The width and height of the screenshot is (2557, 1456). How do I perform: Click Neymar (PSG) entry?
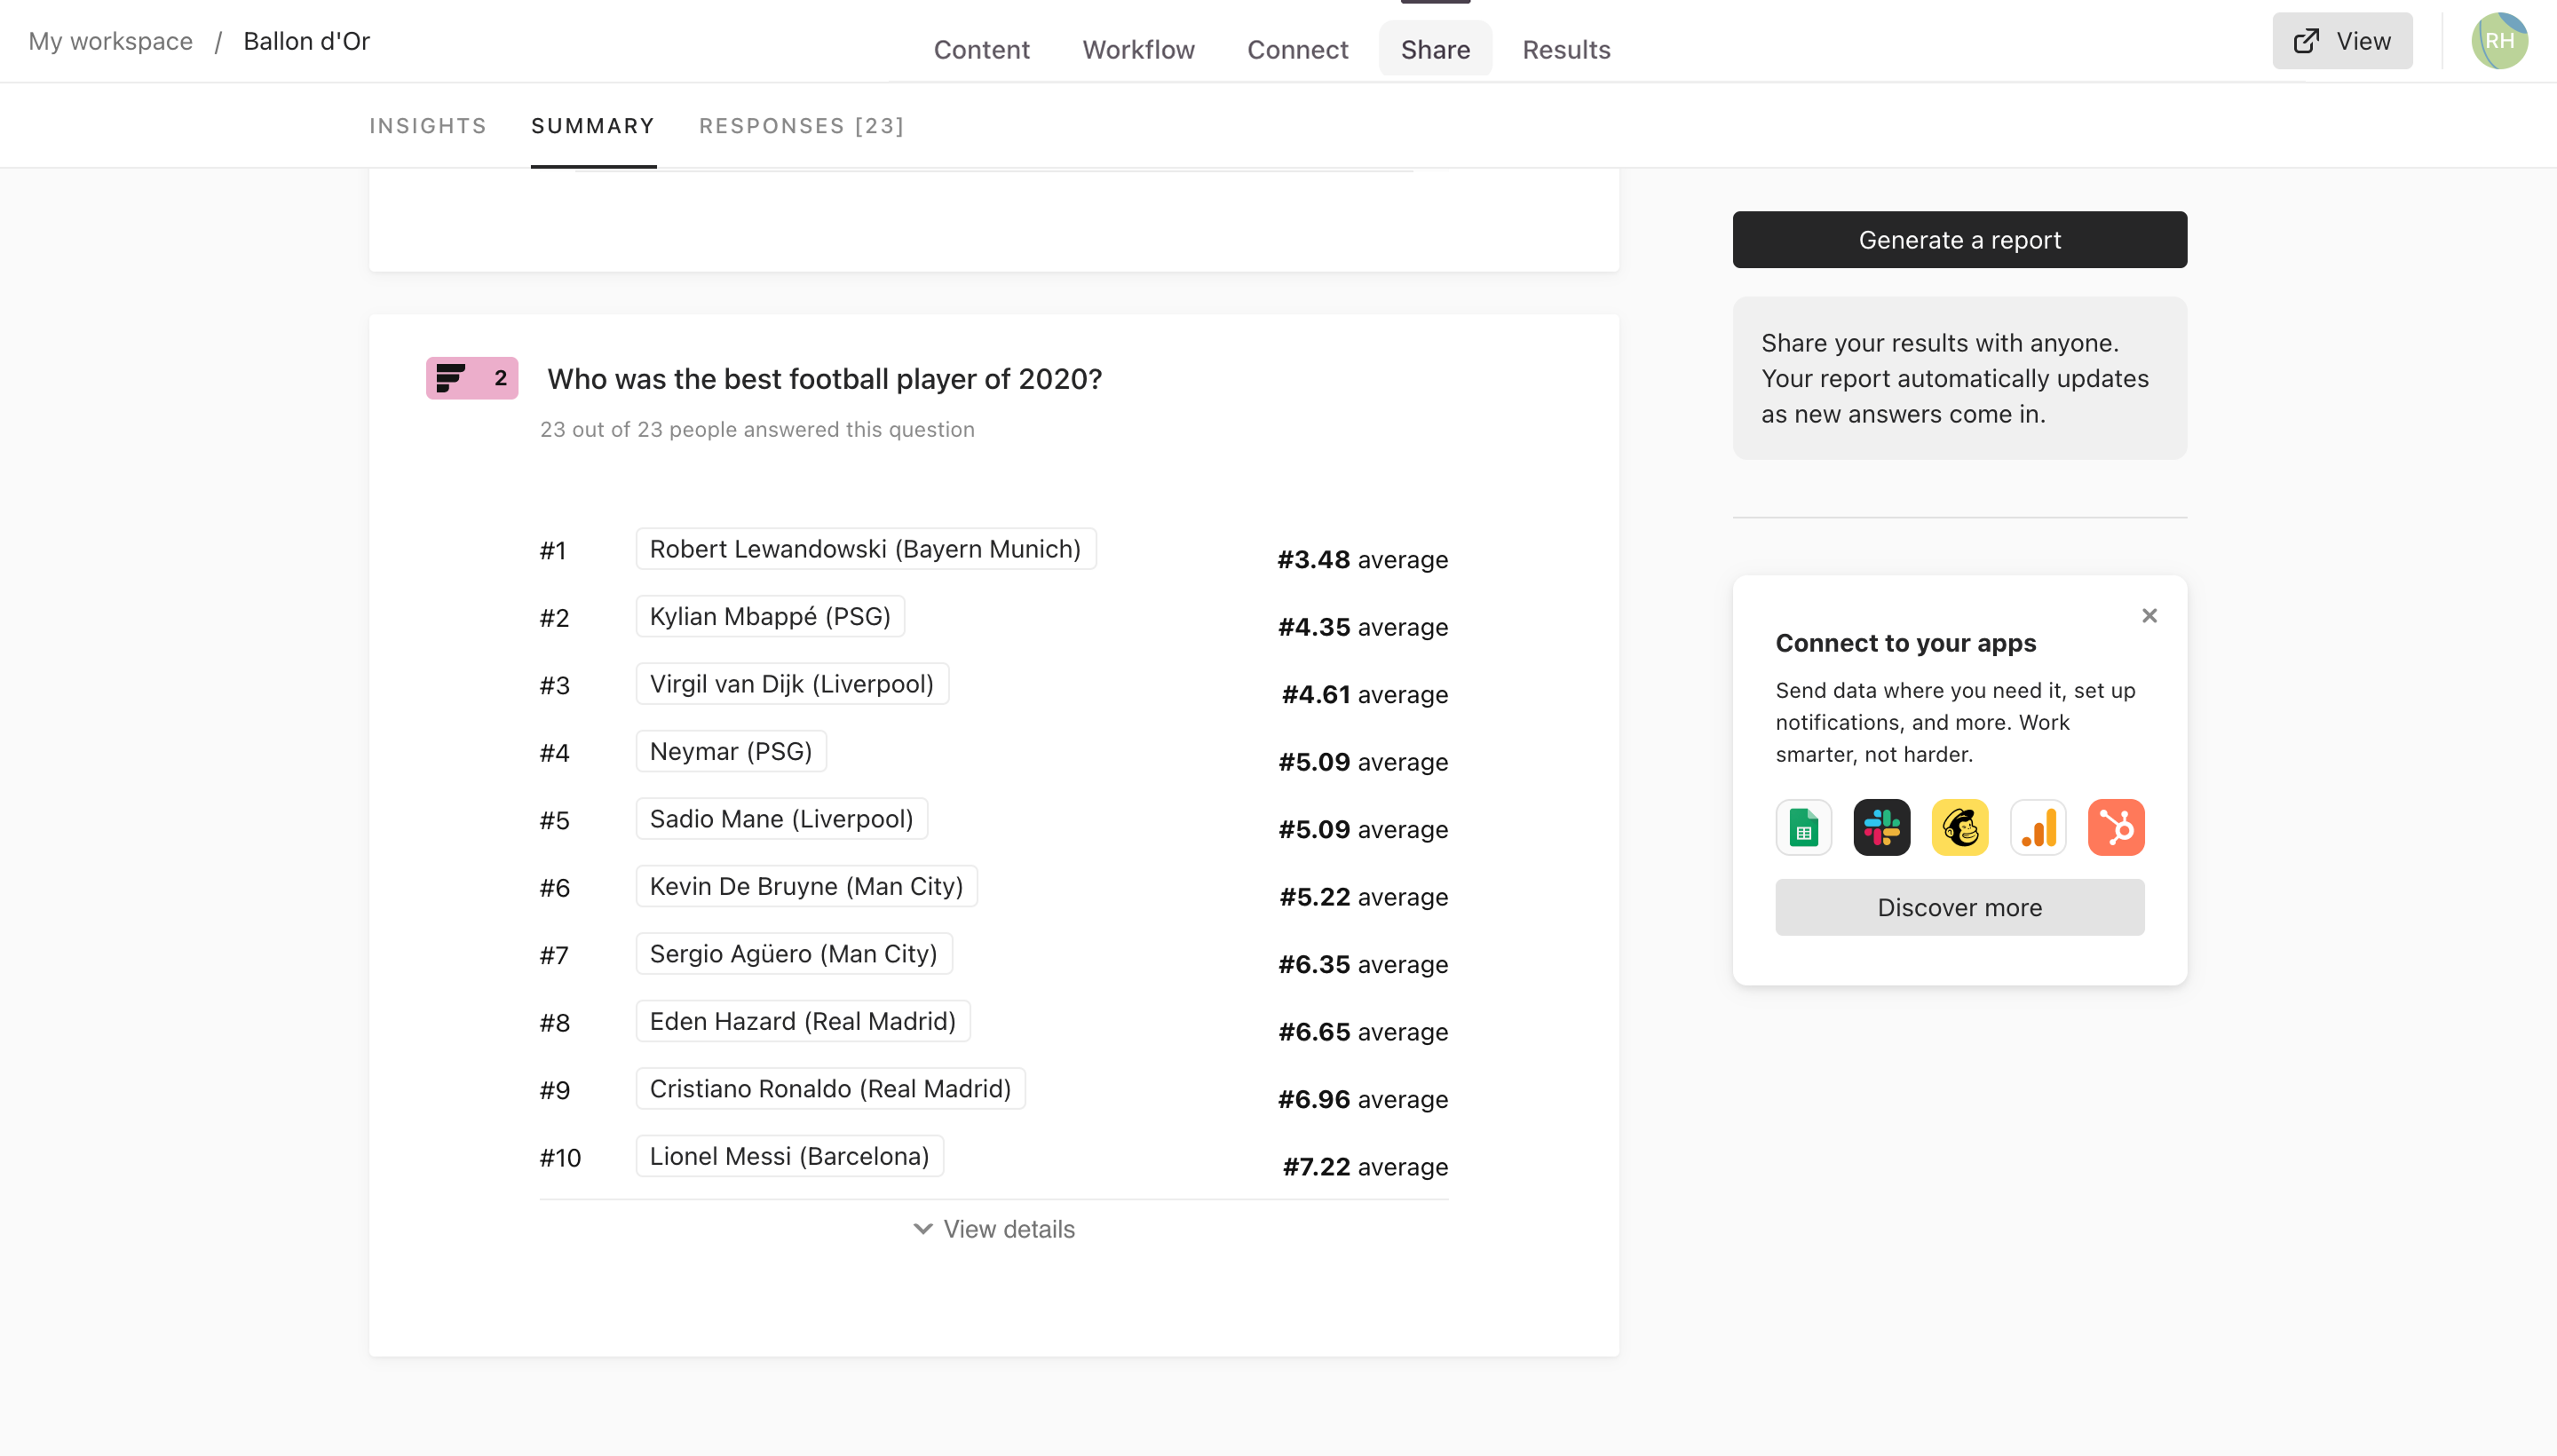pos(731,751)
